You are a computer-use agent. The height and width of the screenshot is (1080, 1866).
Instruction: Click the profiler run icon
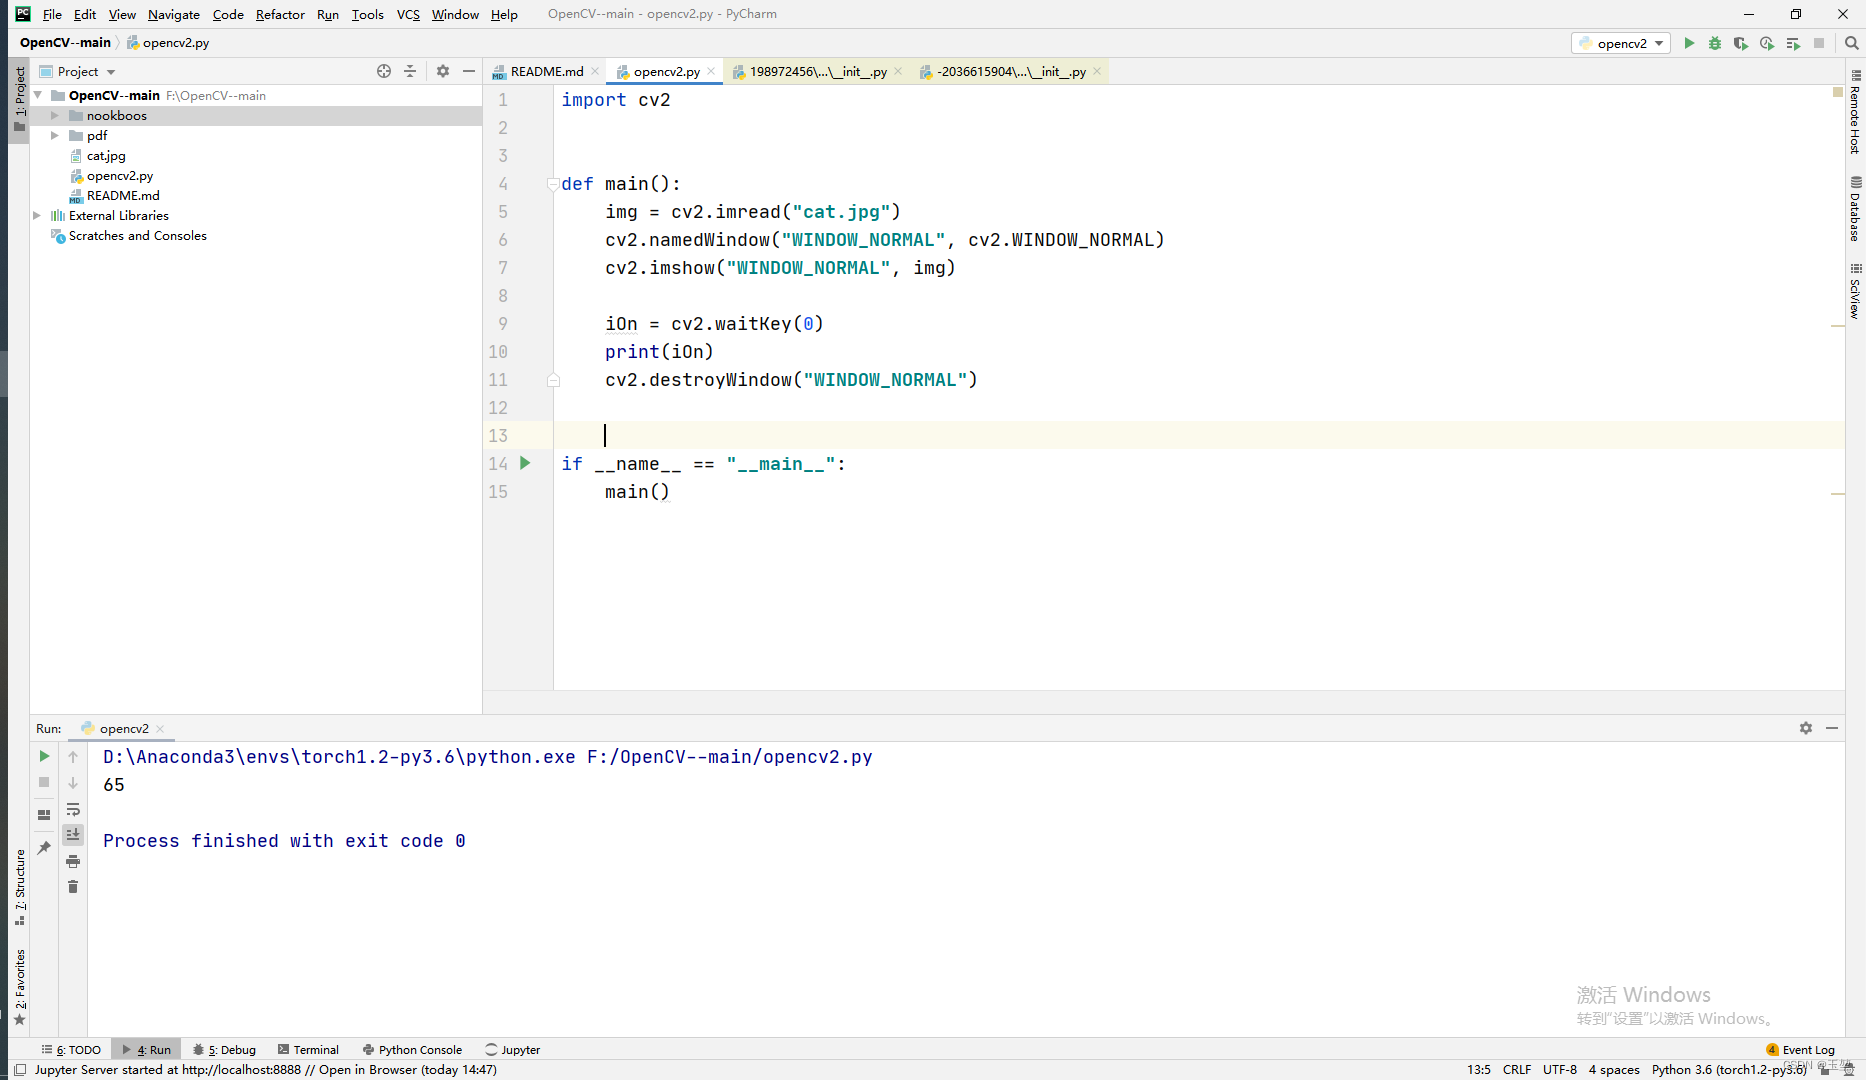click(1767, 43)
